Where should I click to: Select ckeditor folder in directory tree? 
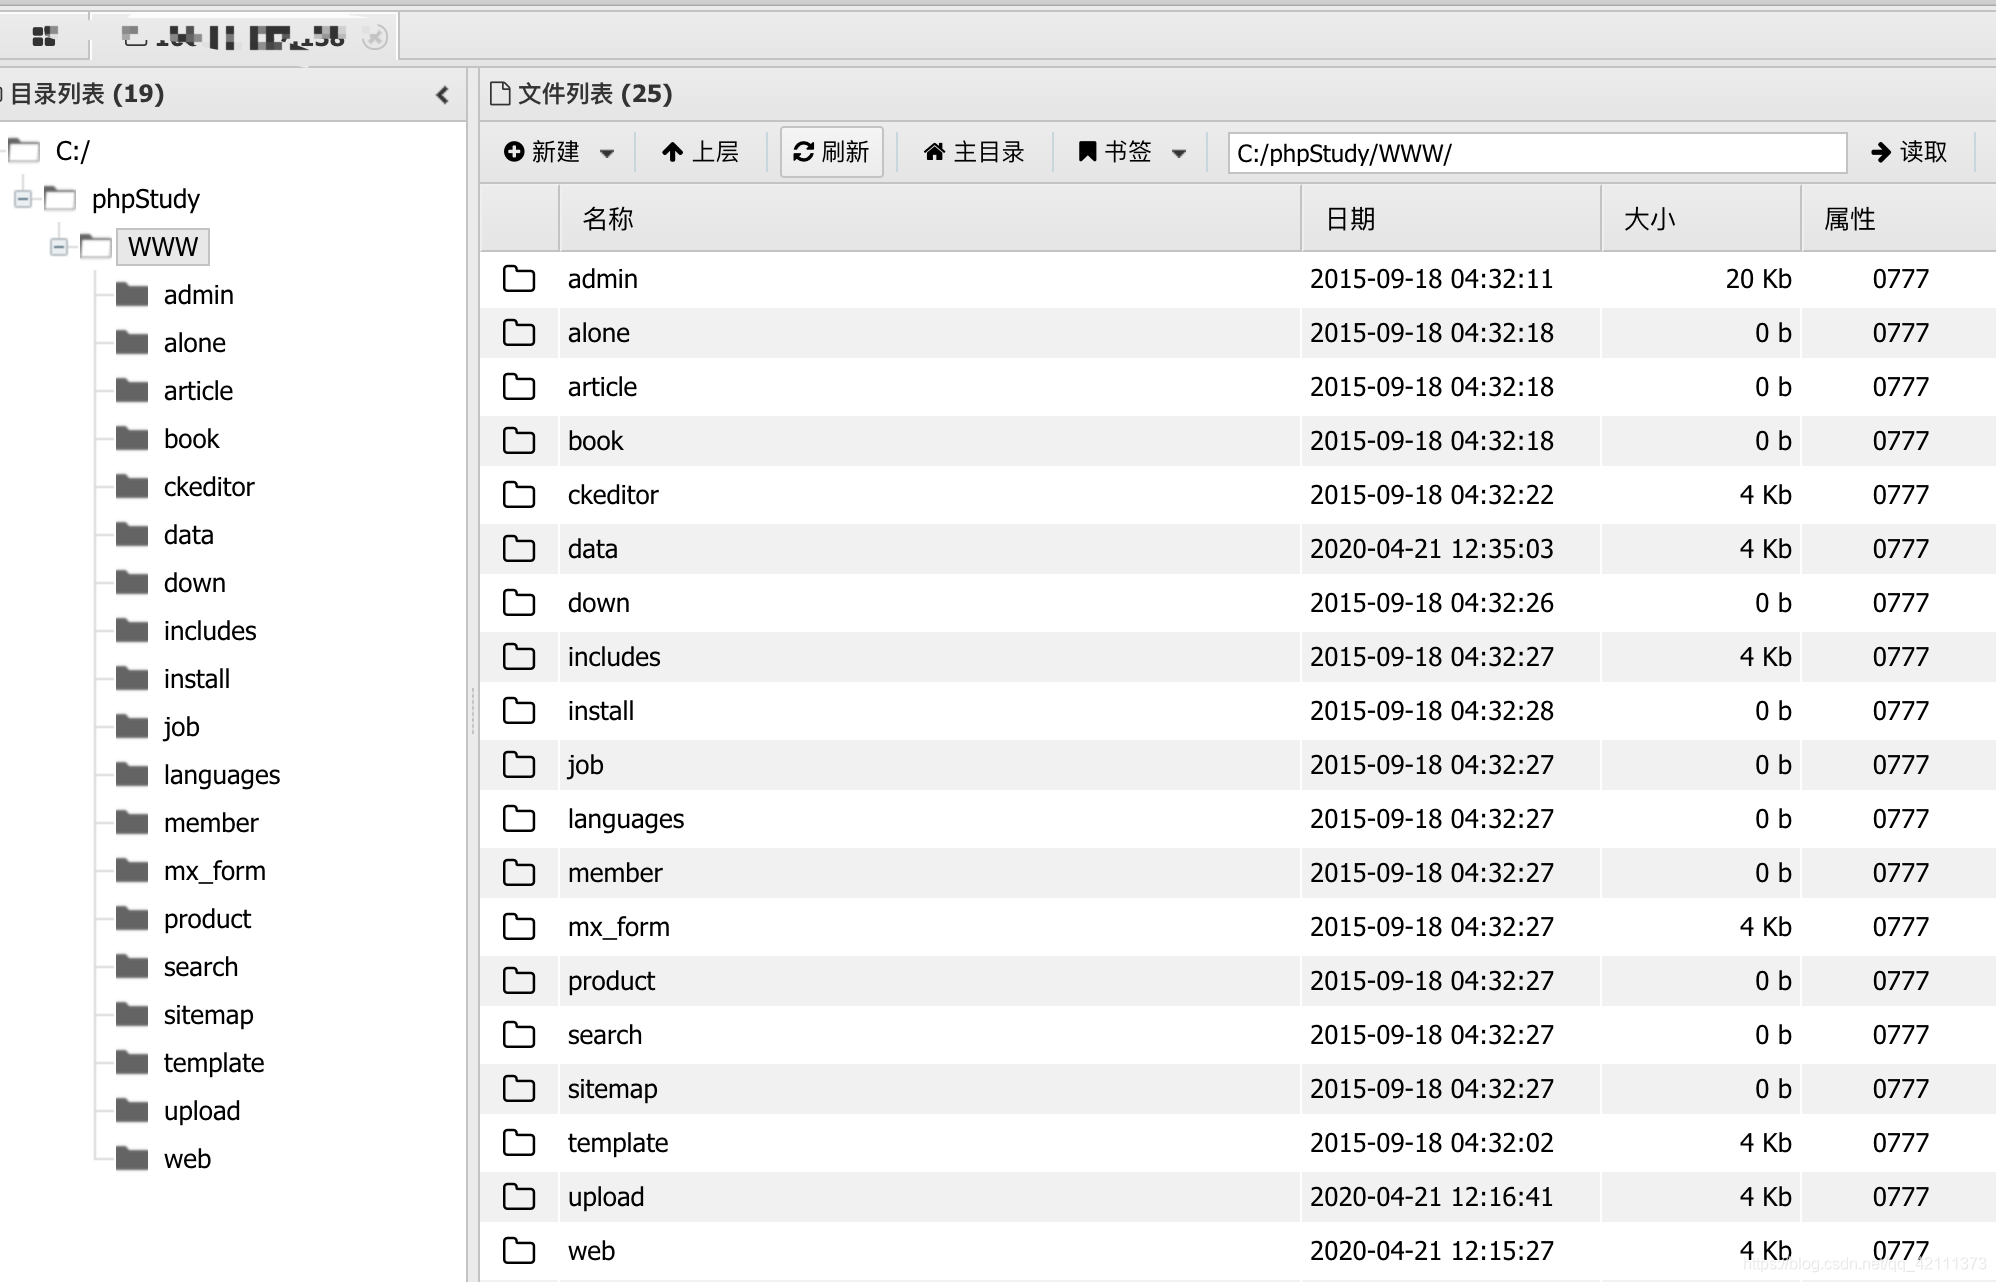[x=208, y=487]
